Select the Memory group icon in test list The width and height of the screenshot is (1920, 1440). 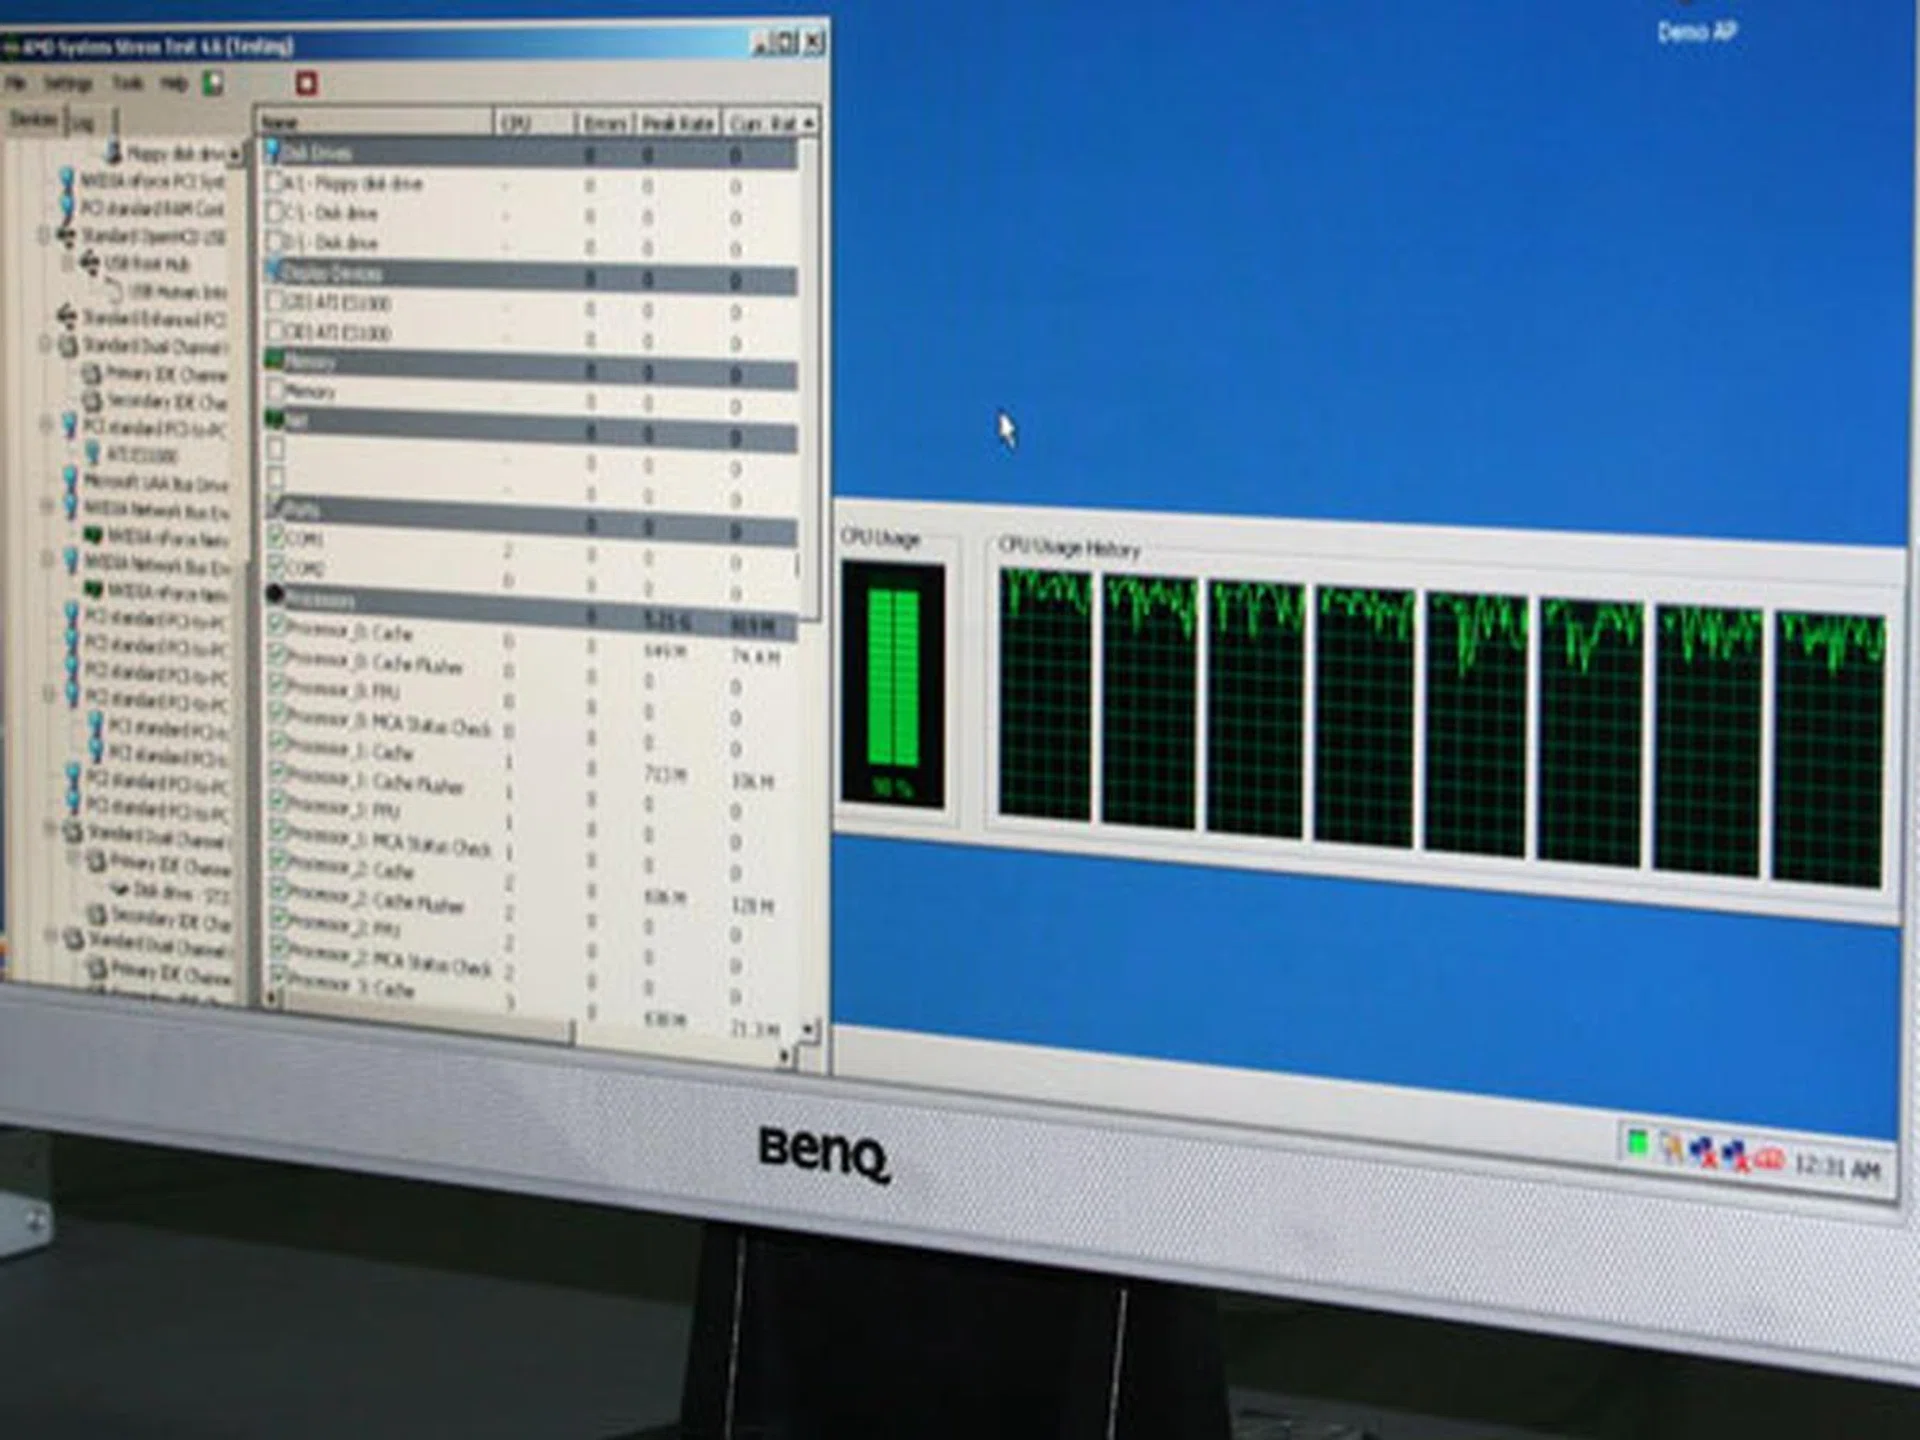(x=274, y=361)
